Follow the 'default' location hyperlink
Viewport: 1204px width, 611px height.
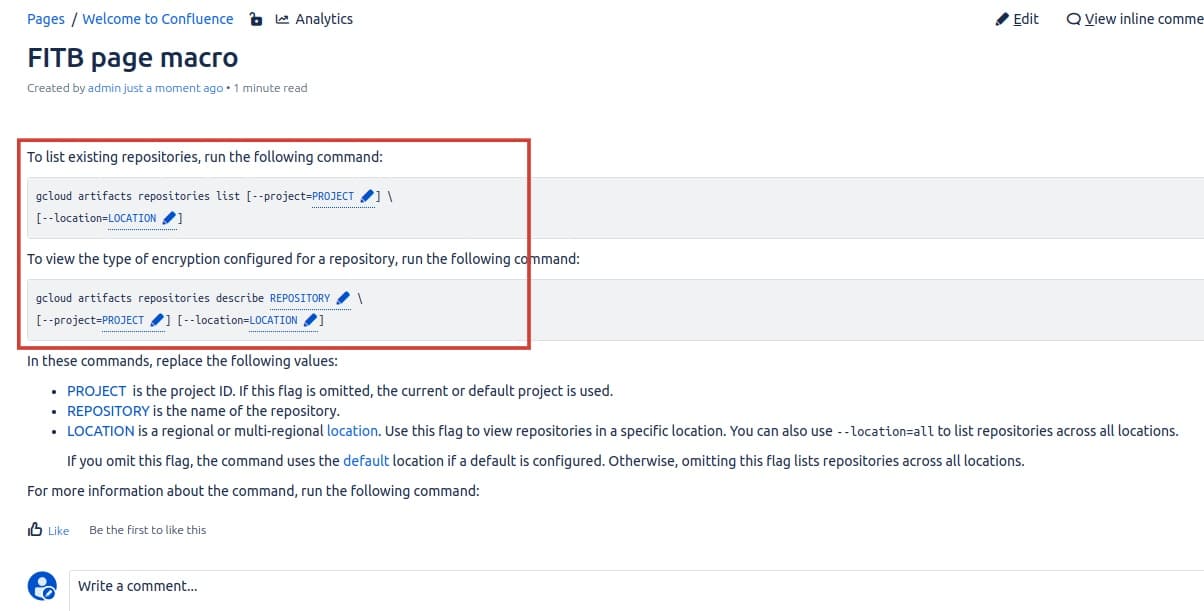click(366, 461)
